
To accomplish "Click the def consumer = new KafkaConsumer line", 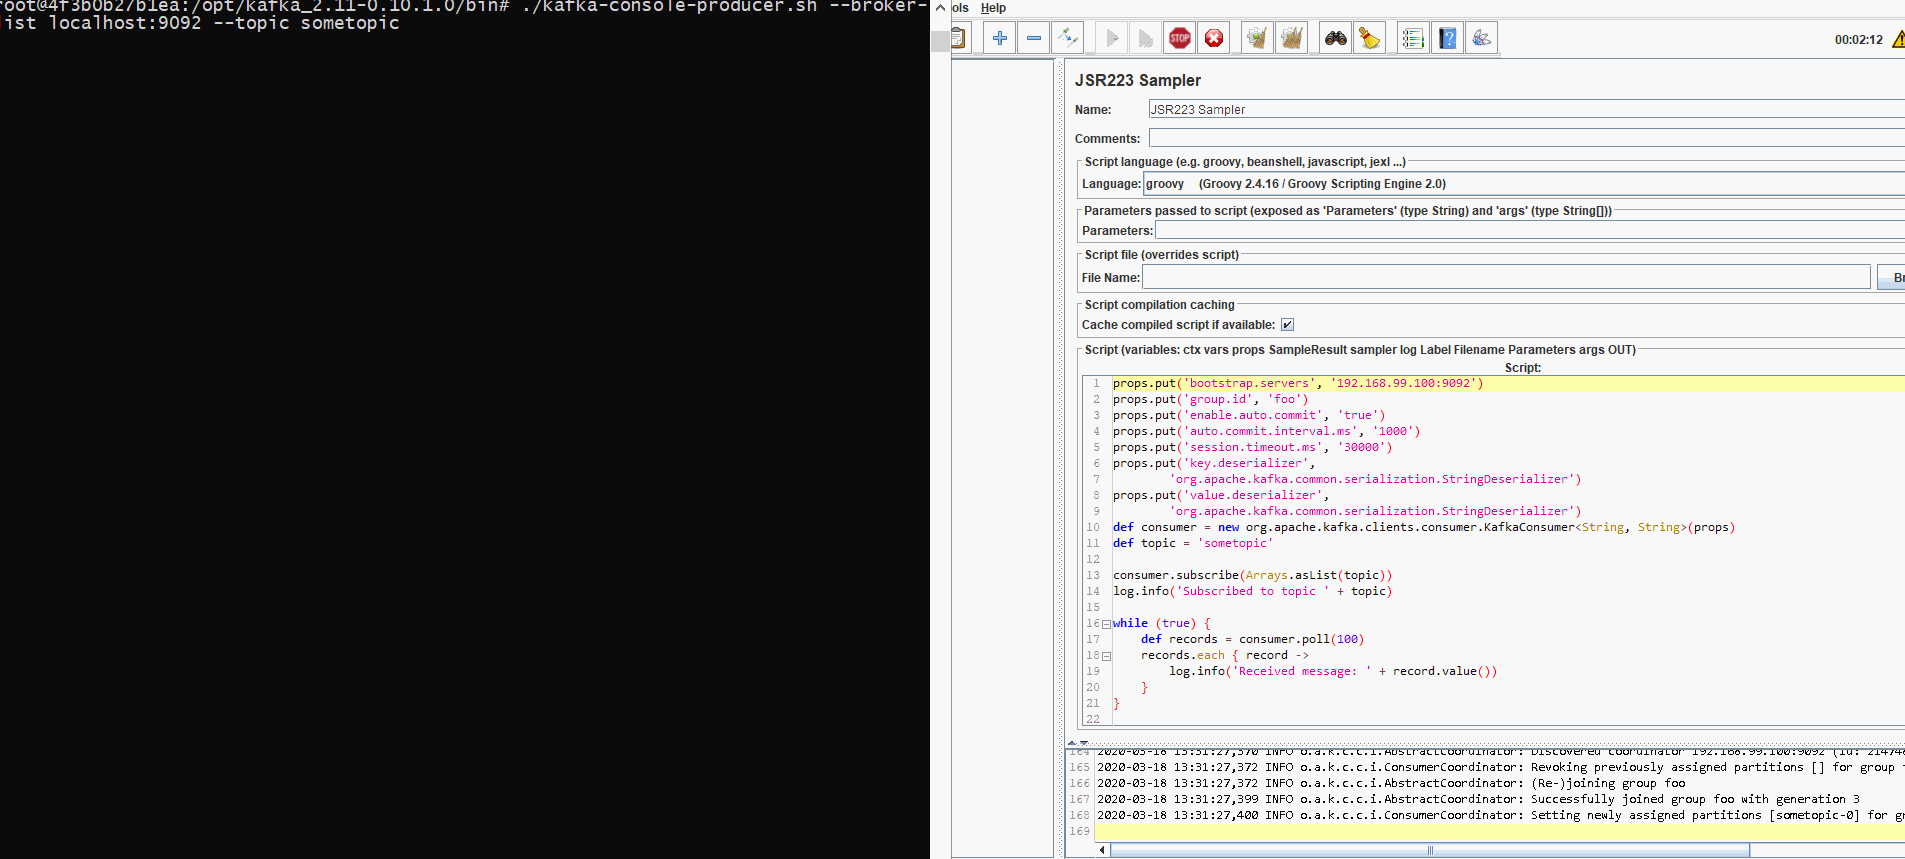I will [1424, 527].
